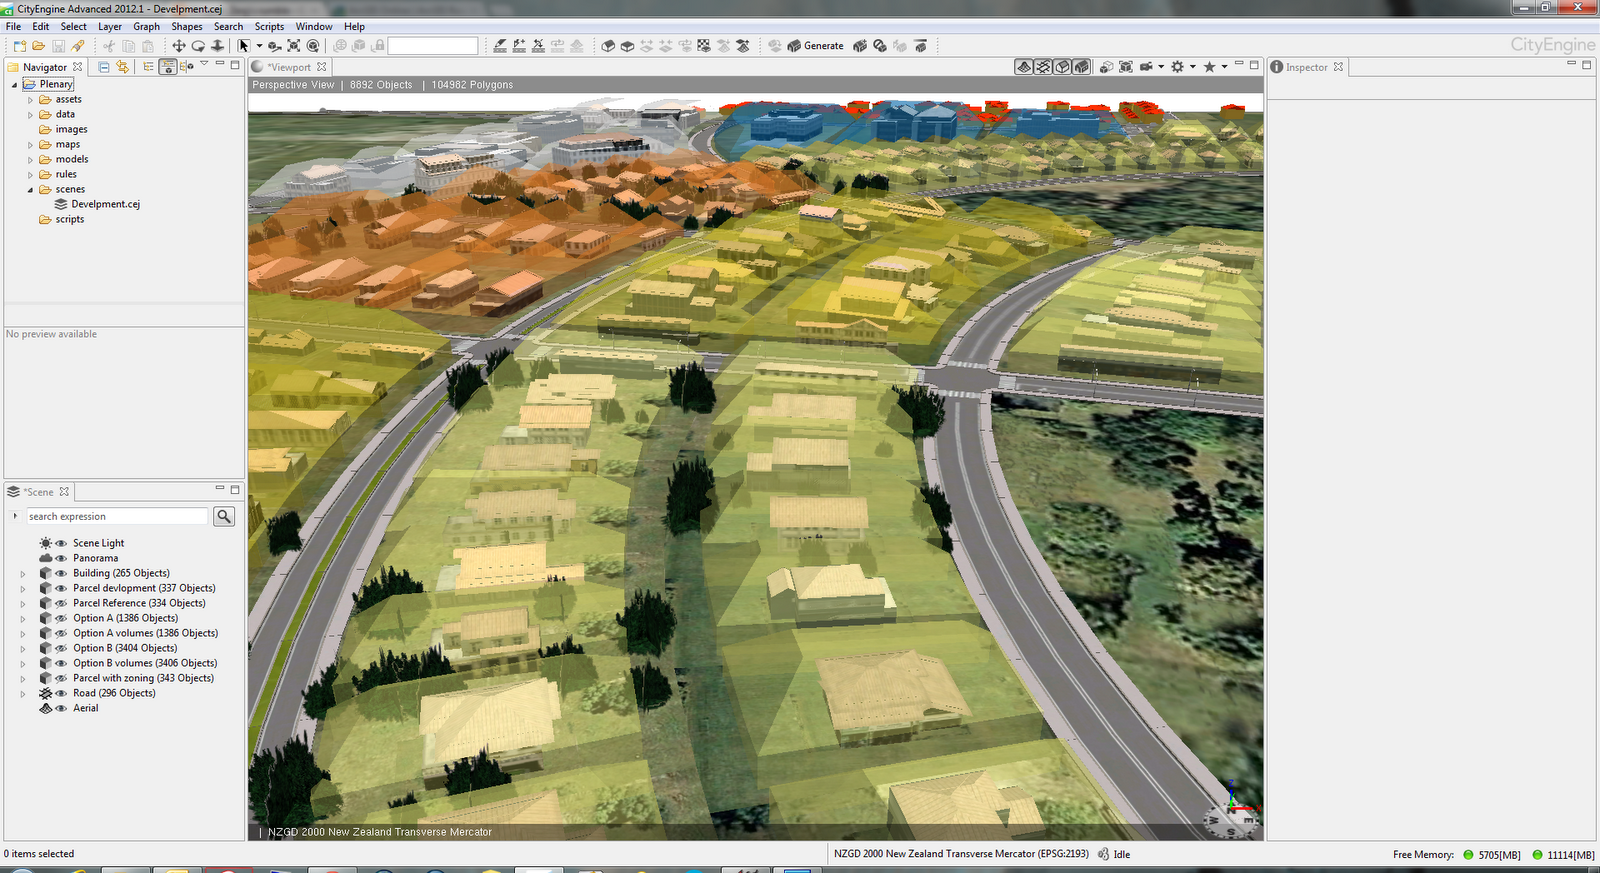Toggle Panorama layer visibility eye
Screen dimensions: 1600x873
click(x=61, y=558)
